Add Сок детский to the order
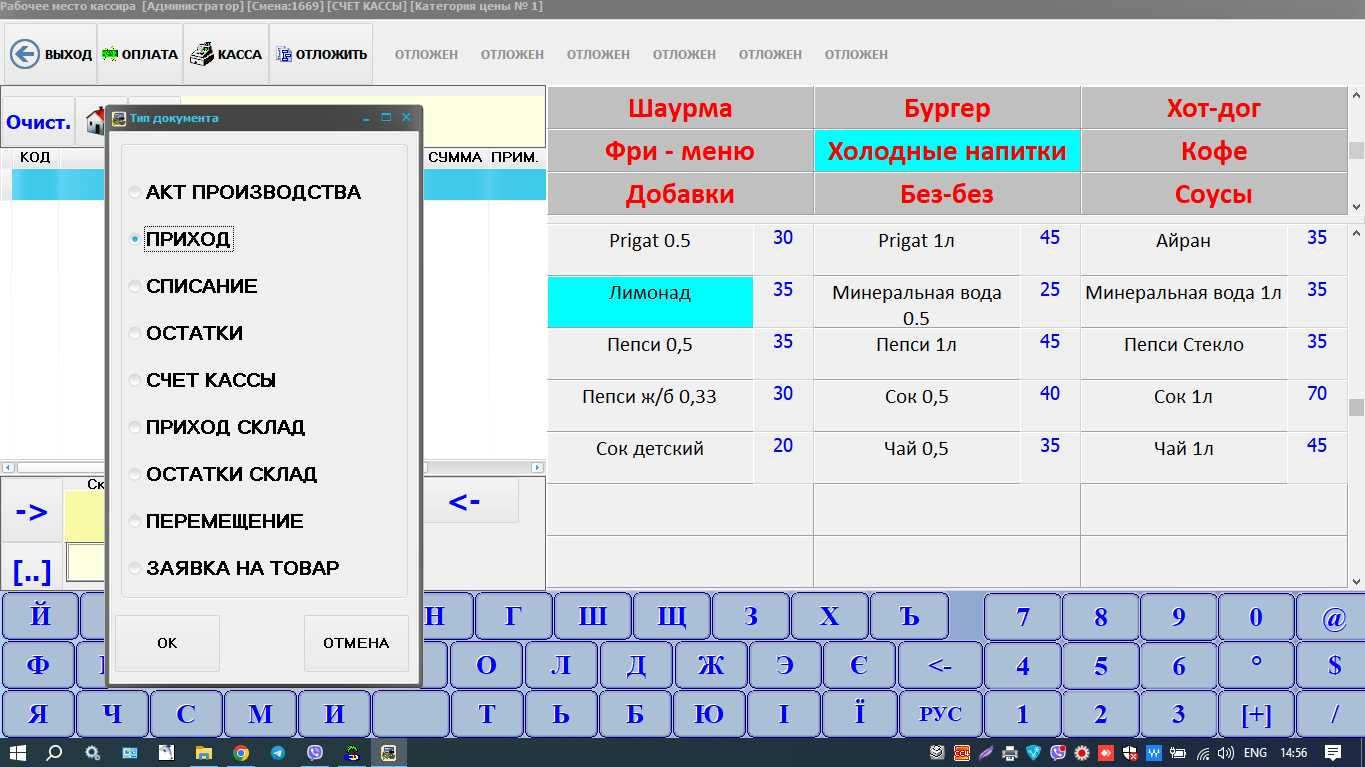 [x=650, y=458]
